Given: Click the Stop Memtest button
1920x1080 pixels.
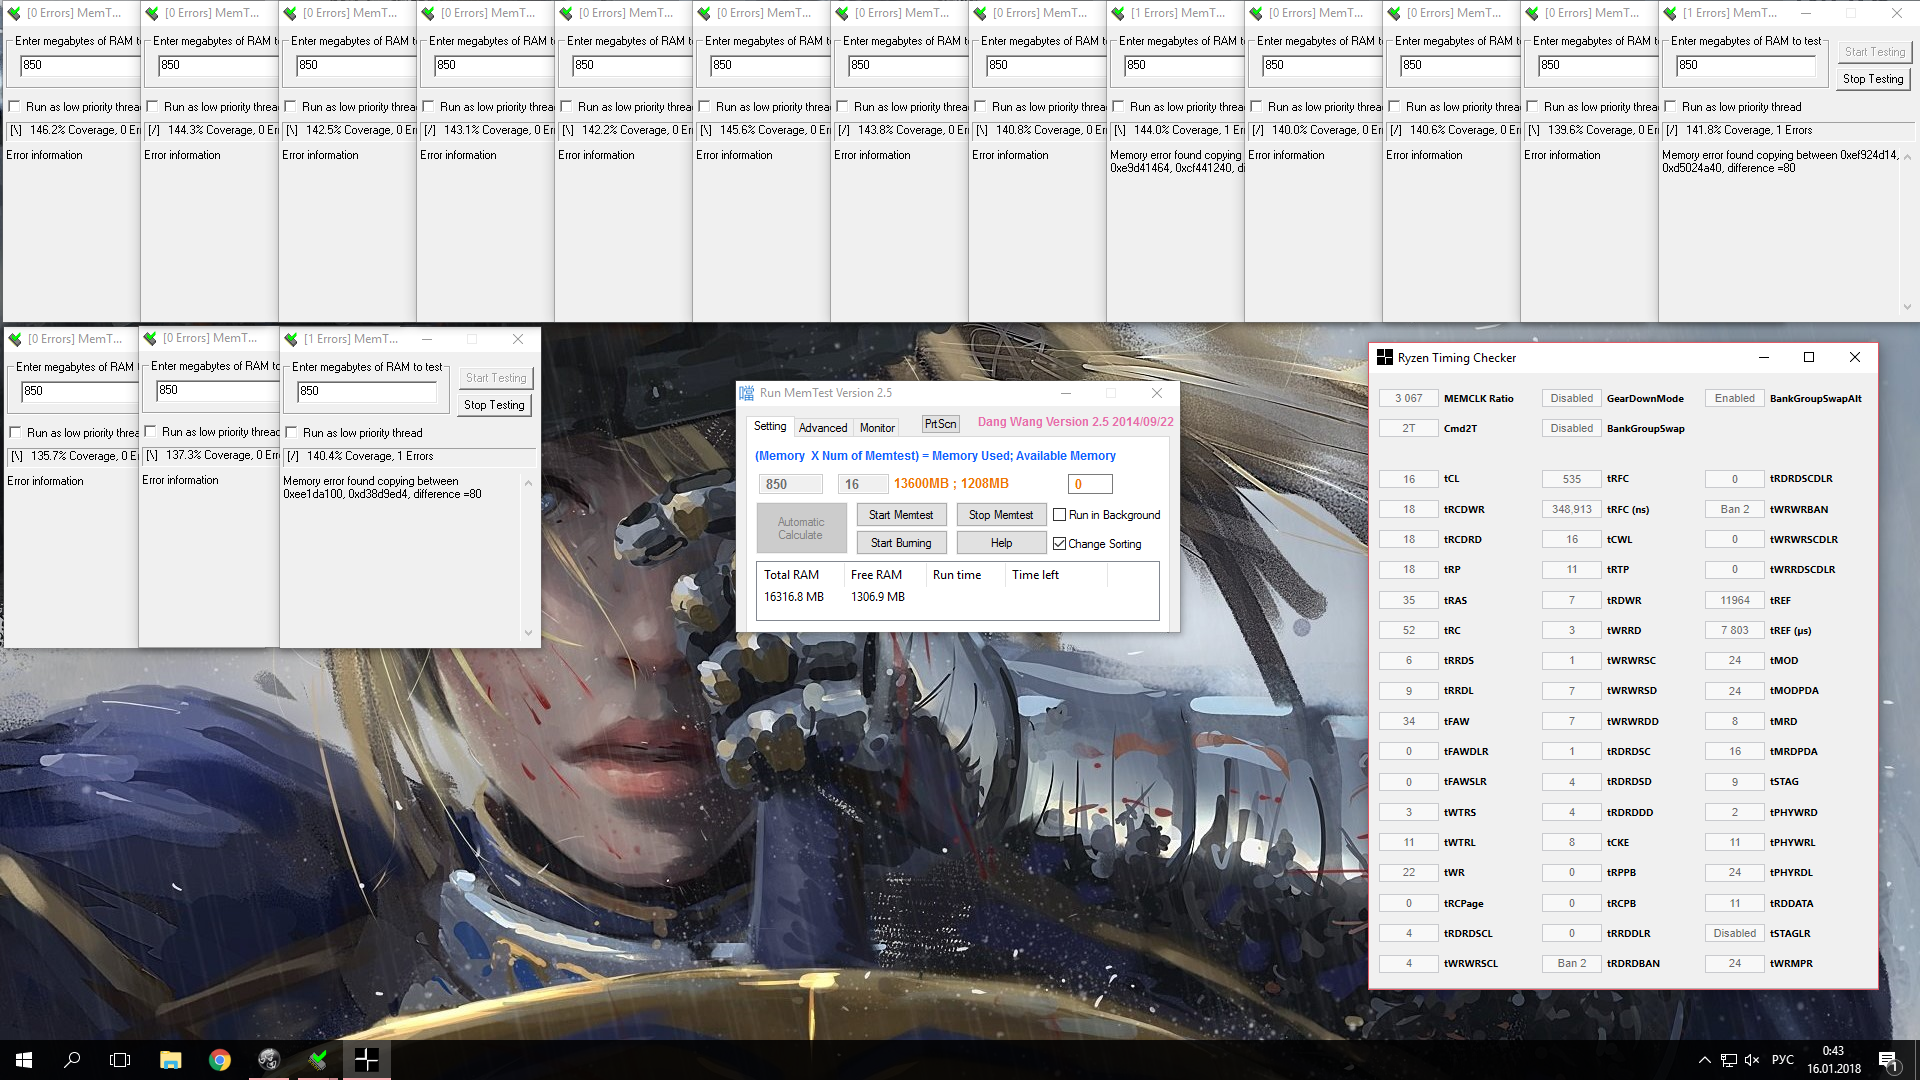Looking at the screenshot, I should 1000,515.
